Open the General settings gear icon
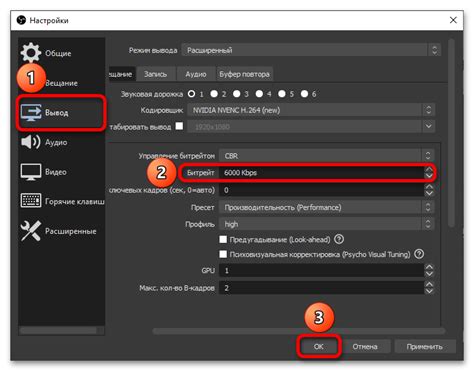This screenshot has width=474, height=371. pos(30,53)
